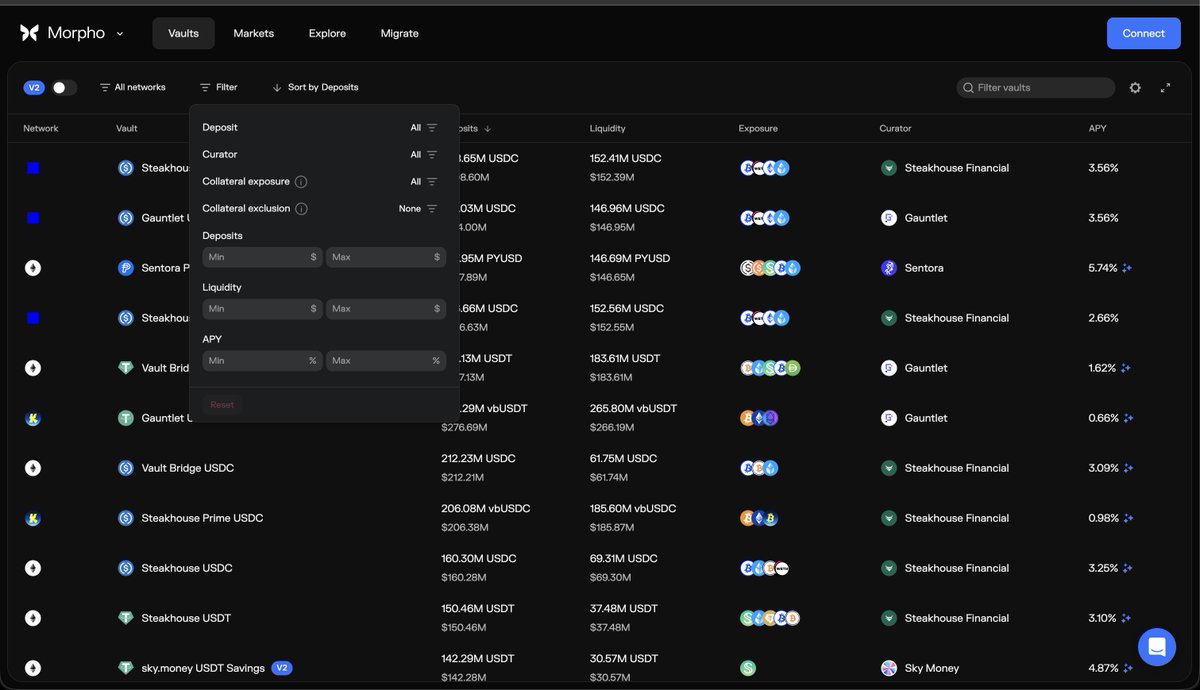
Task: Click the V2 badge on sky.money vault
Action: (x=282, y=668)
